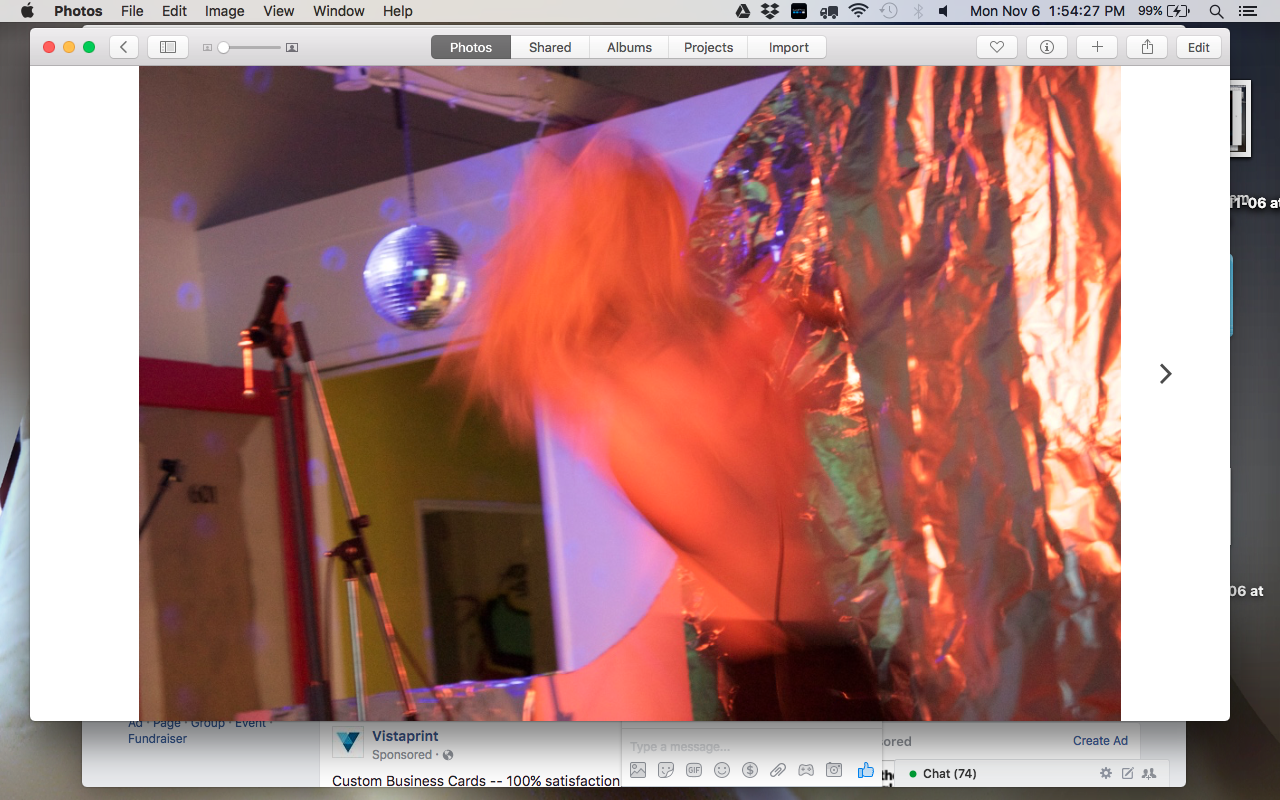The image size is (1280, 800).
Task: Click the Google Drive menu bar icon
Action: point(743,11)
